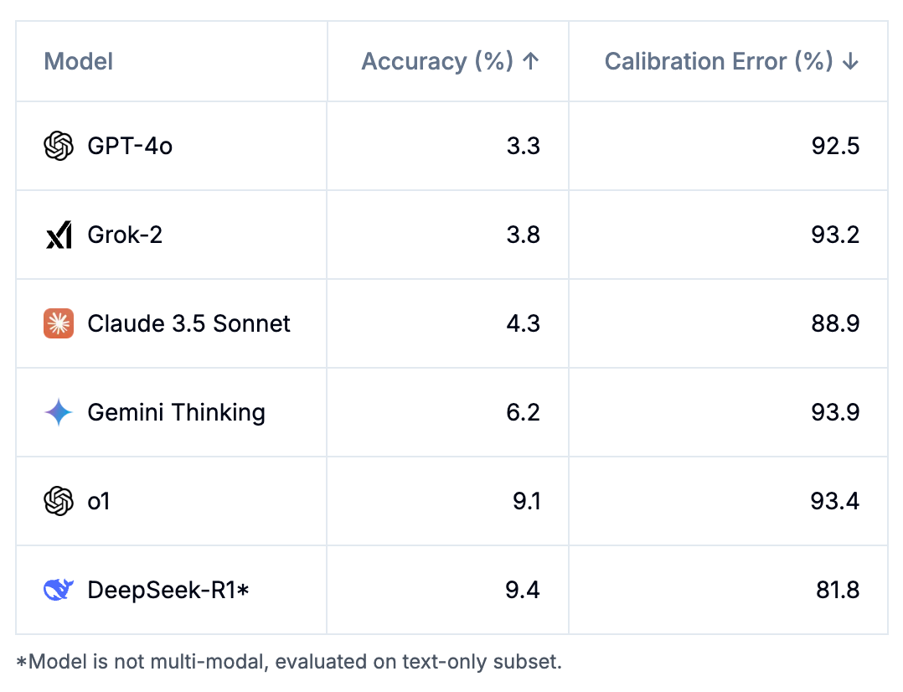Click the Claude 3.5 Sonnet label

[x=189, y=324]
